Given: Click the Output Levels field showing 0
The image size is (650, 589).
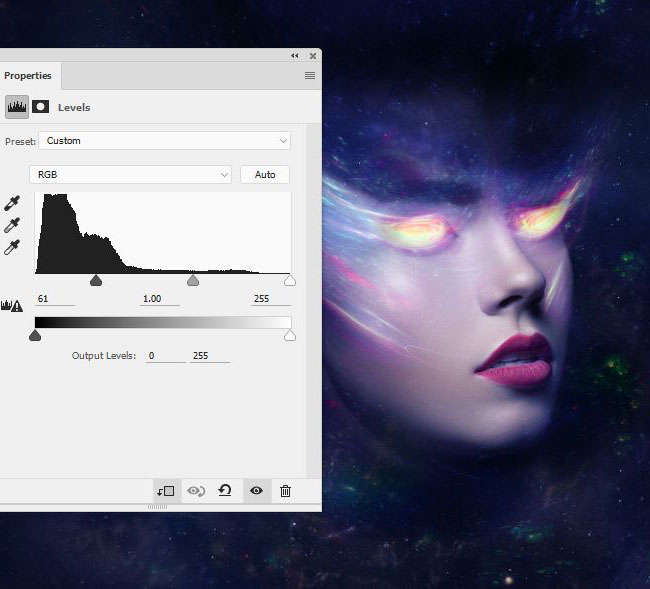Looking at the screenshot, I should tap(166, 356).
